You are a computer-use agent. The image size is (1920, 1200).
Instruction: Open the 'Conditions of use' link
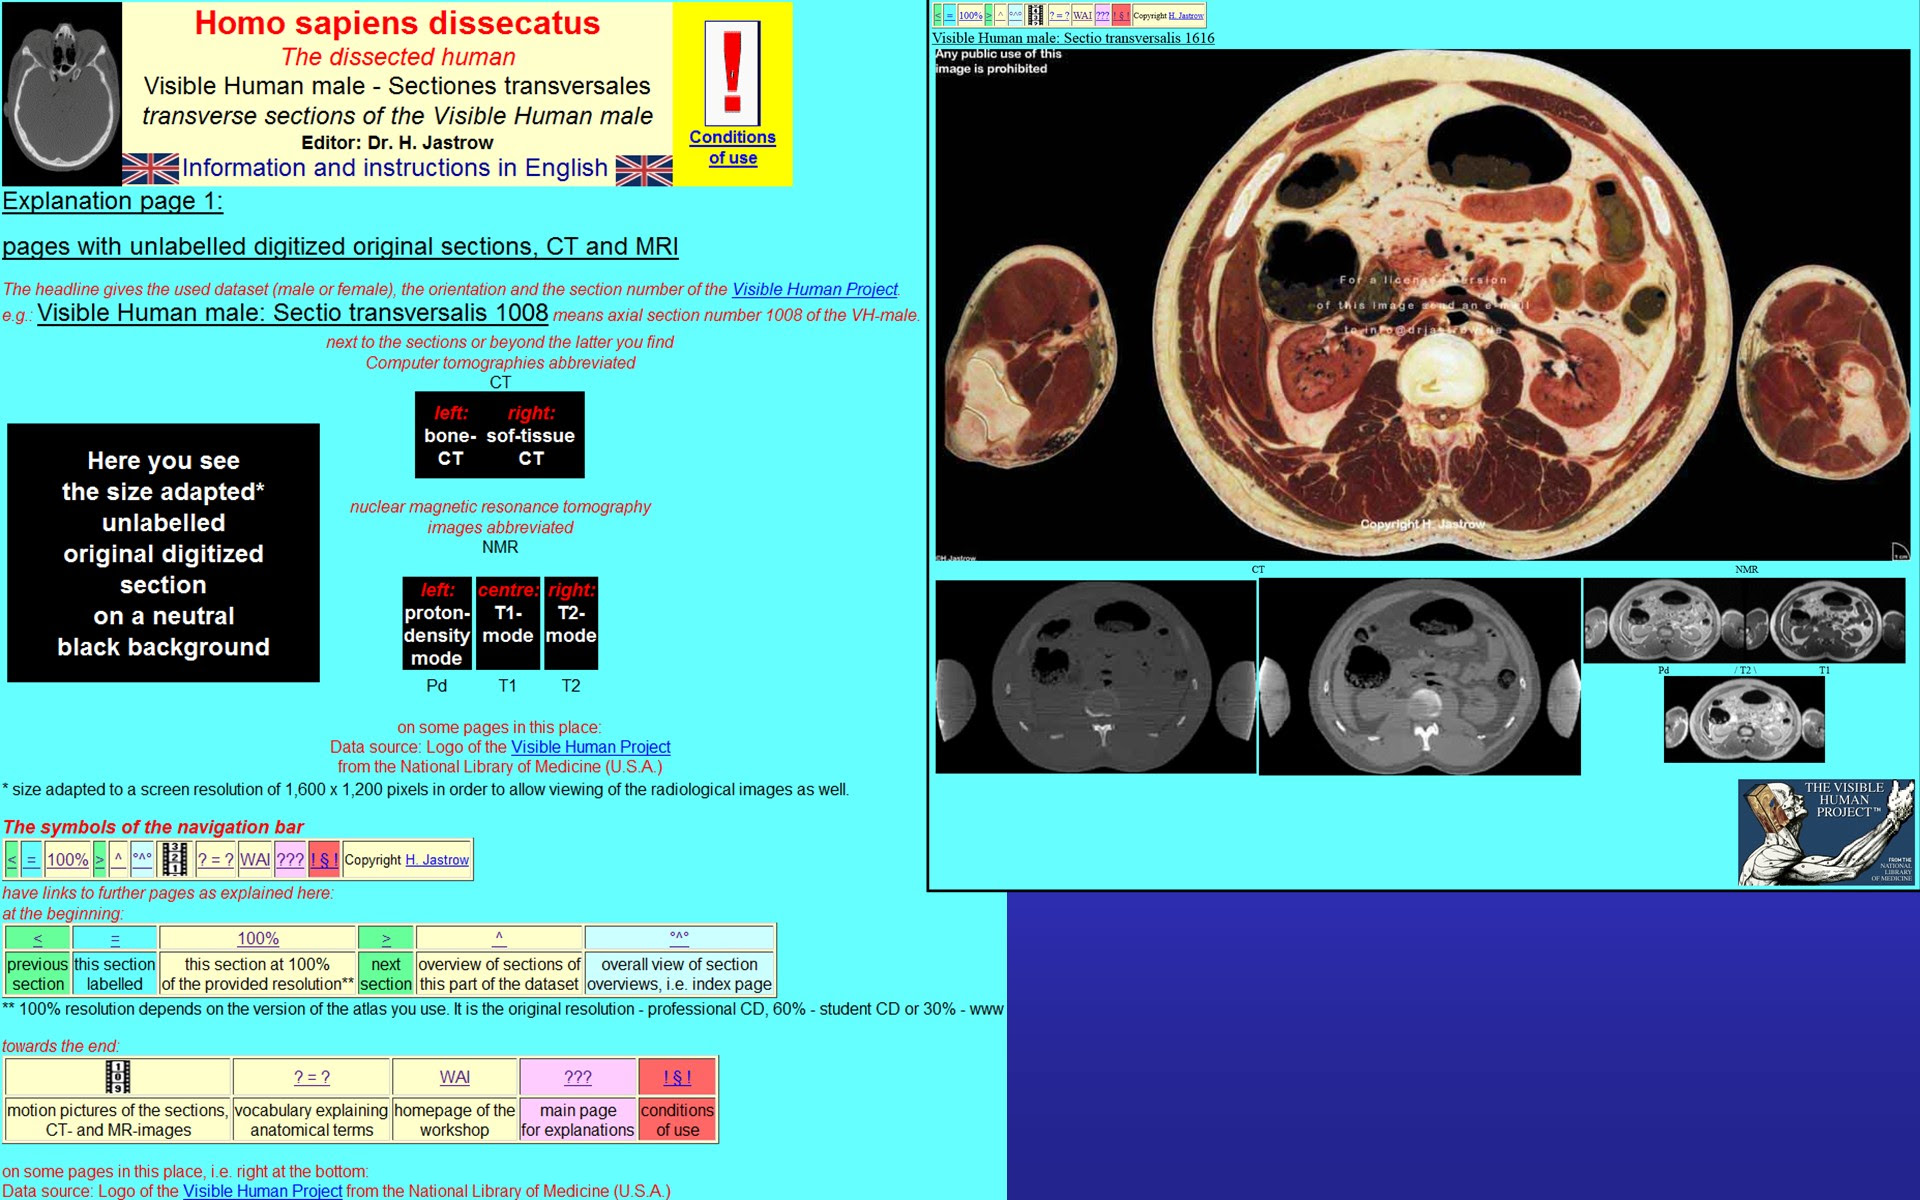[732, 147]
